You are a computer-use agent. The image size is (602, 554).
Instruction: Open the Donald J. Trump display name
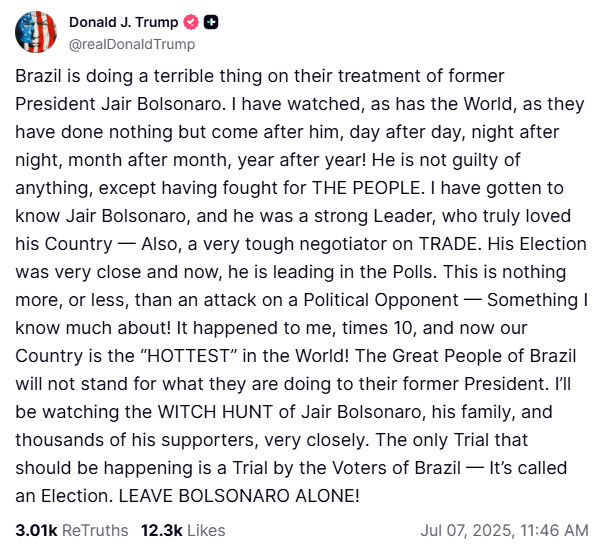(124, 22)
